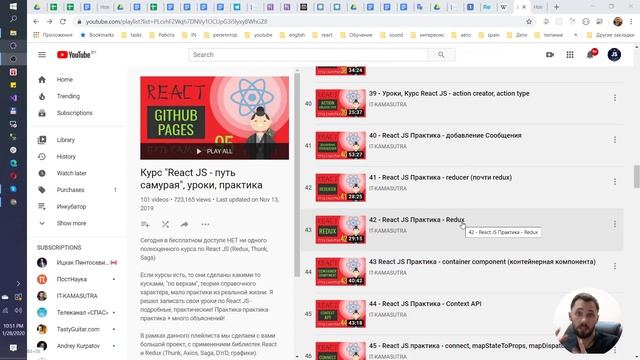
Task: Open the notifications bell
Action: pos(591,55)
